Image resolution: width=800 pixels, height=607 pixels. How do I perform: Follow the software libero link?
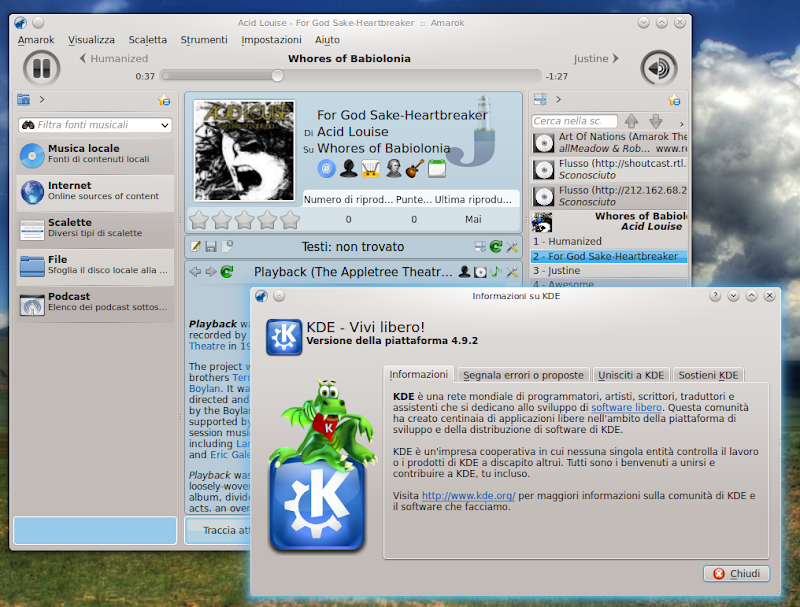click(x=627, y=408)
